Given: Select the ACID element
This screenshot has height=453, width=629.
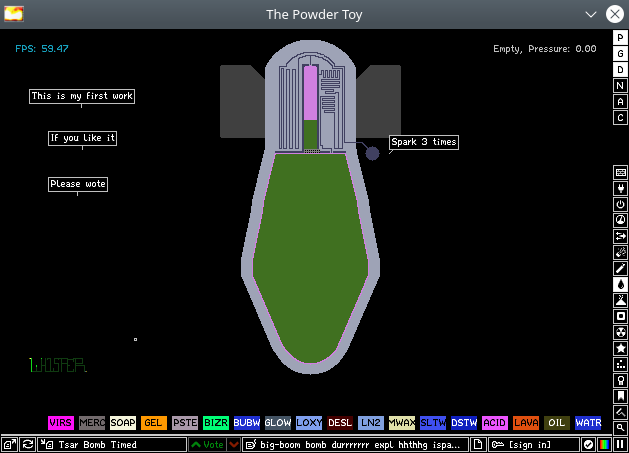Looking at the screenshot, I should pyautogui.click(x=495, y=423).
